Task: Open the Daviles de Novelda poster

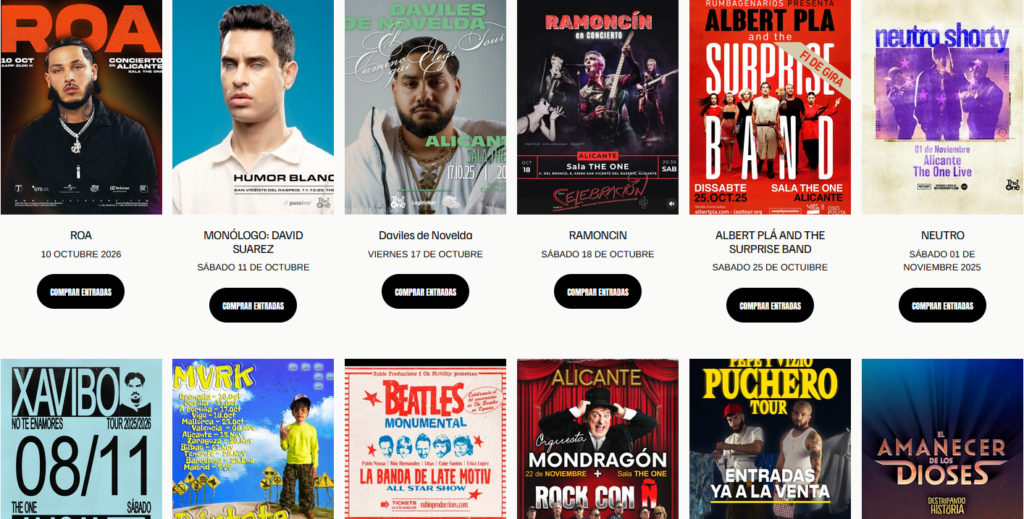Action: point(425,107)
